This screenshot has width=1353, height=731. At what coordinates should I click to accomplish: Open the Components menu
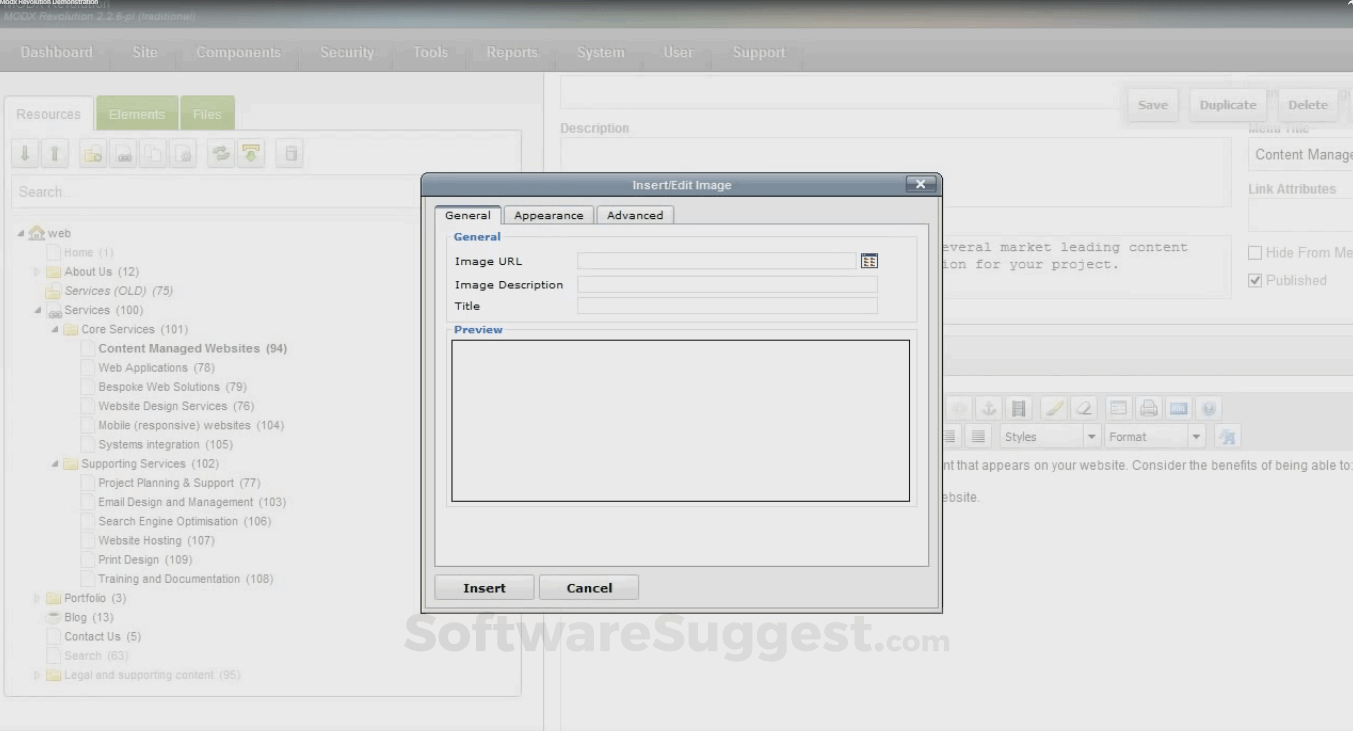(x=237, y=52)
